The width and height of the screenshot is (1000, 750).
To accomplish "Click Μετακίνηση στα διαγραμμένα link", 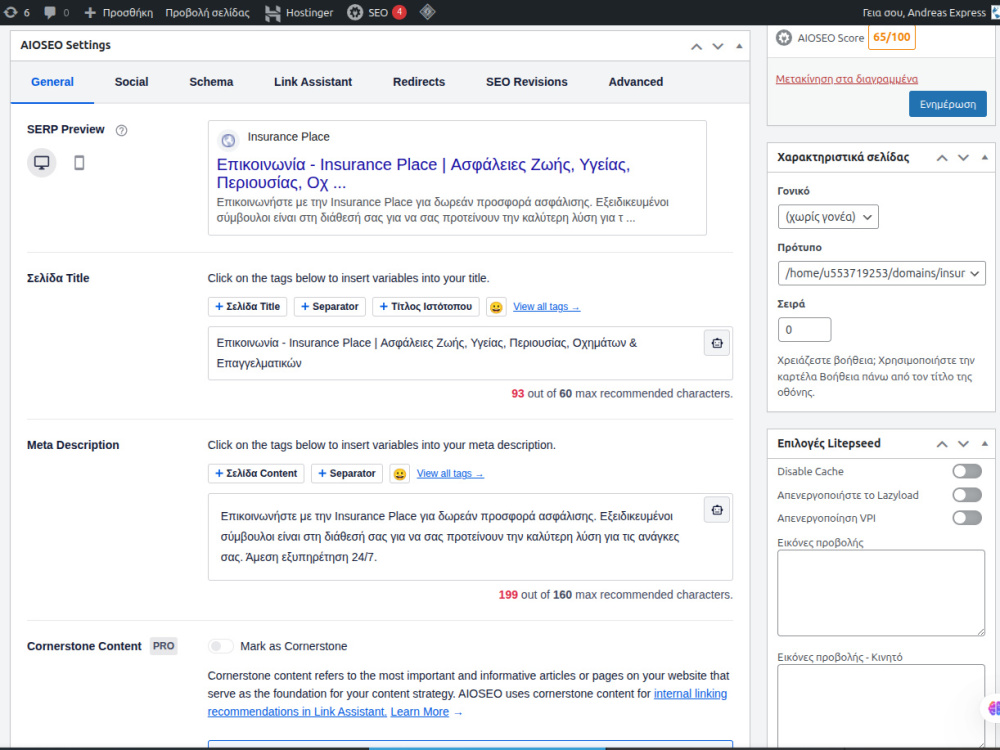I will click(x=846, y=79).
